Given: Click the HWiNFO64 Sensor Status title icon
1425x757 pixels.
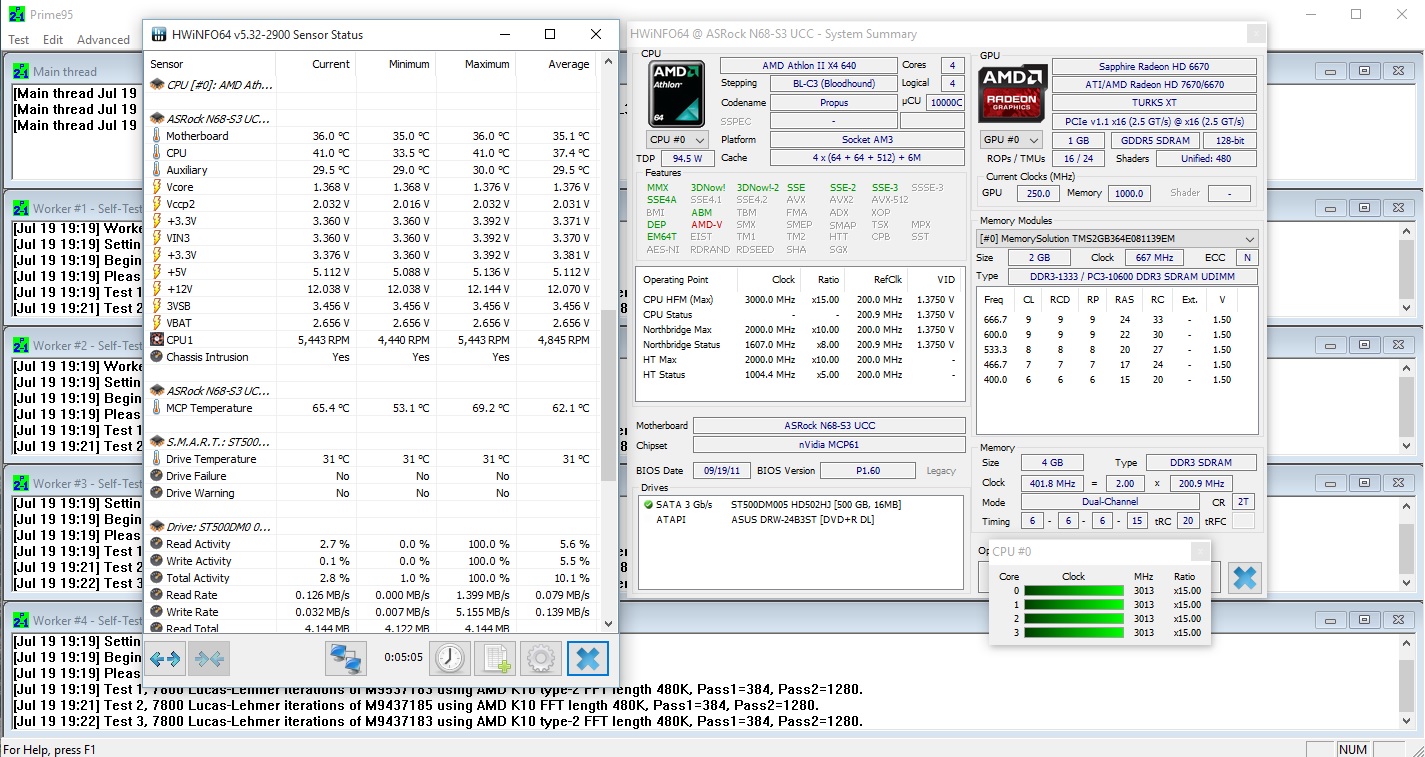Looking at the screenshot, I should pyautogui.click(x=158, y=34).
